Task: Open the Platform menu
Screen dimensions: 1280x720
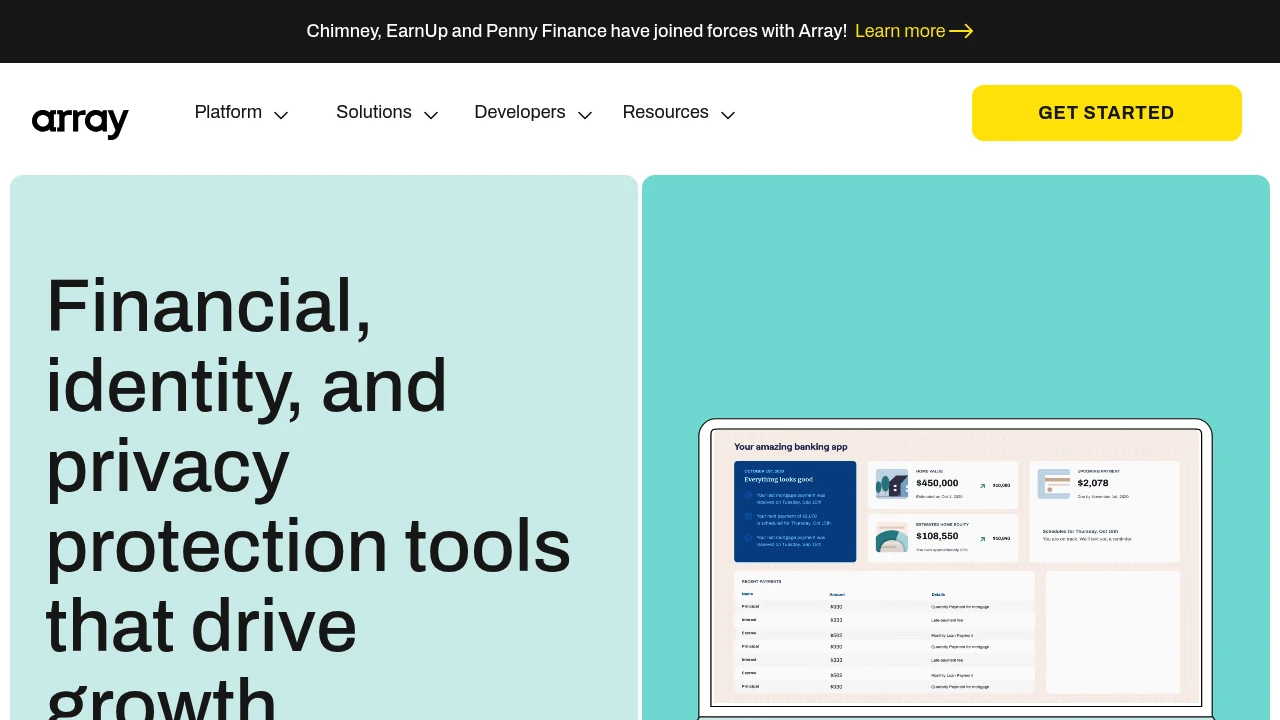Action: point(228,112)
